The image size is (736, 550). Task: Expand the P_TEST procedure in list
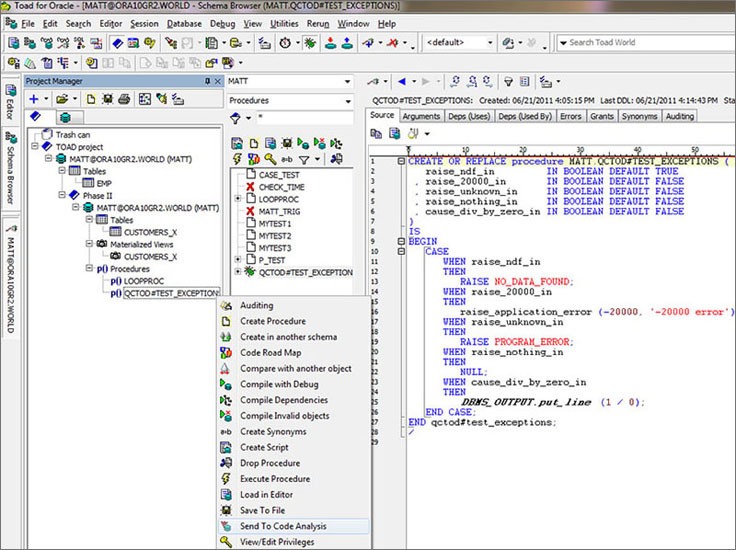click(238, 260)
